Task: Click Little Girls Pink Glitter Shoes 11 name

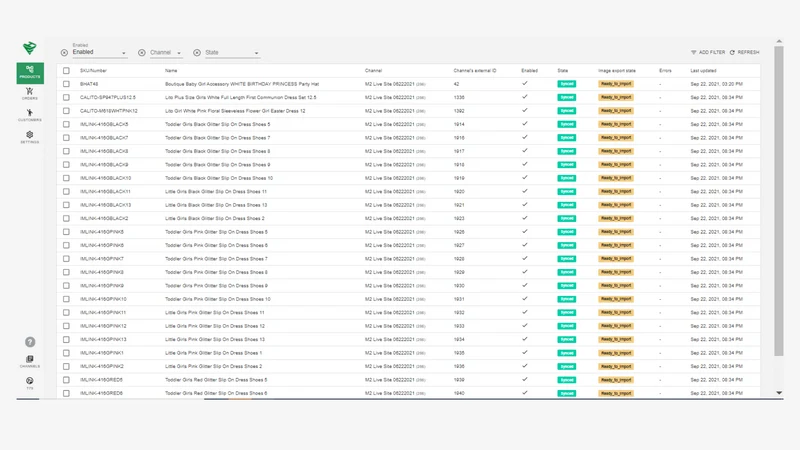Action: tap(215, 313)
